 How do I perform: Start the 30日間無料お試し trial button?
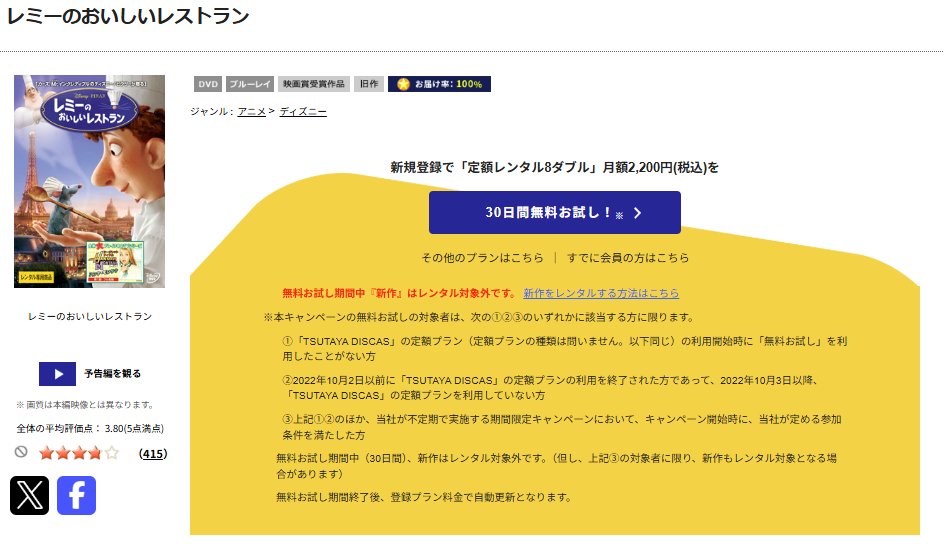pyautogui.click(x=554, y=212)
